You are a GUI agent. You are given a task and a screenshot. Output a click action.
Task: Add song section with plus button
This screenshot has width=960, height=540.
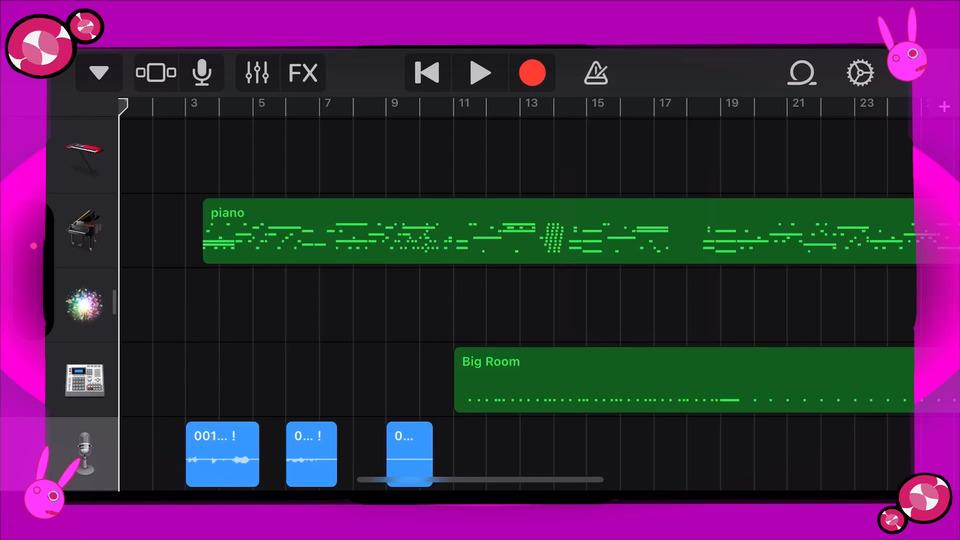[x=944, y=107]
